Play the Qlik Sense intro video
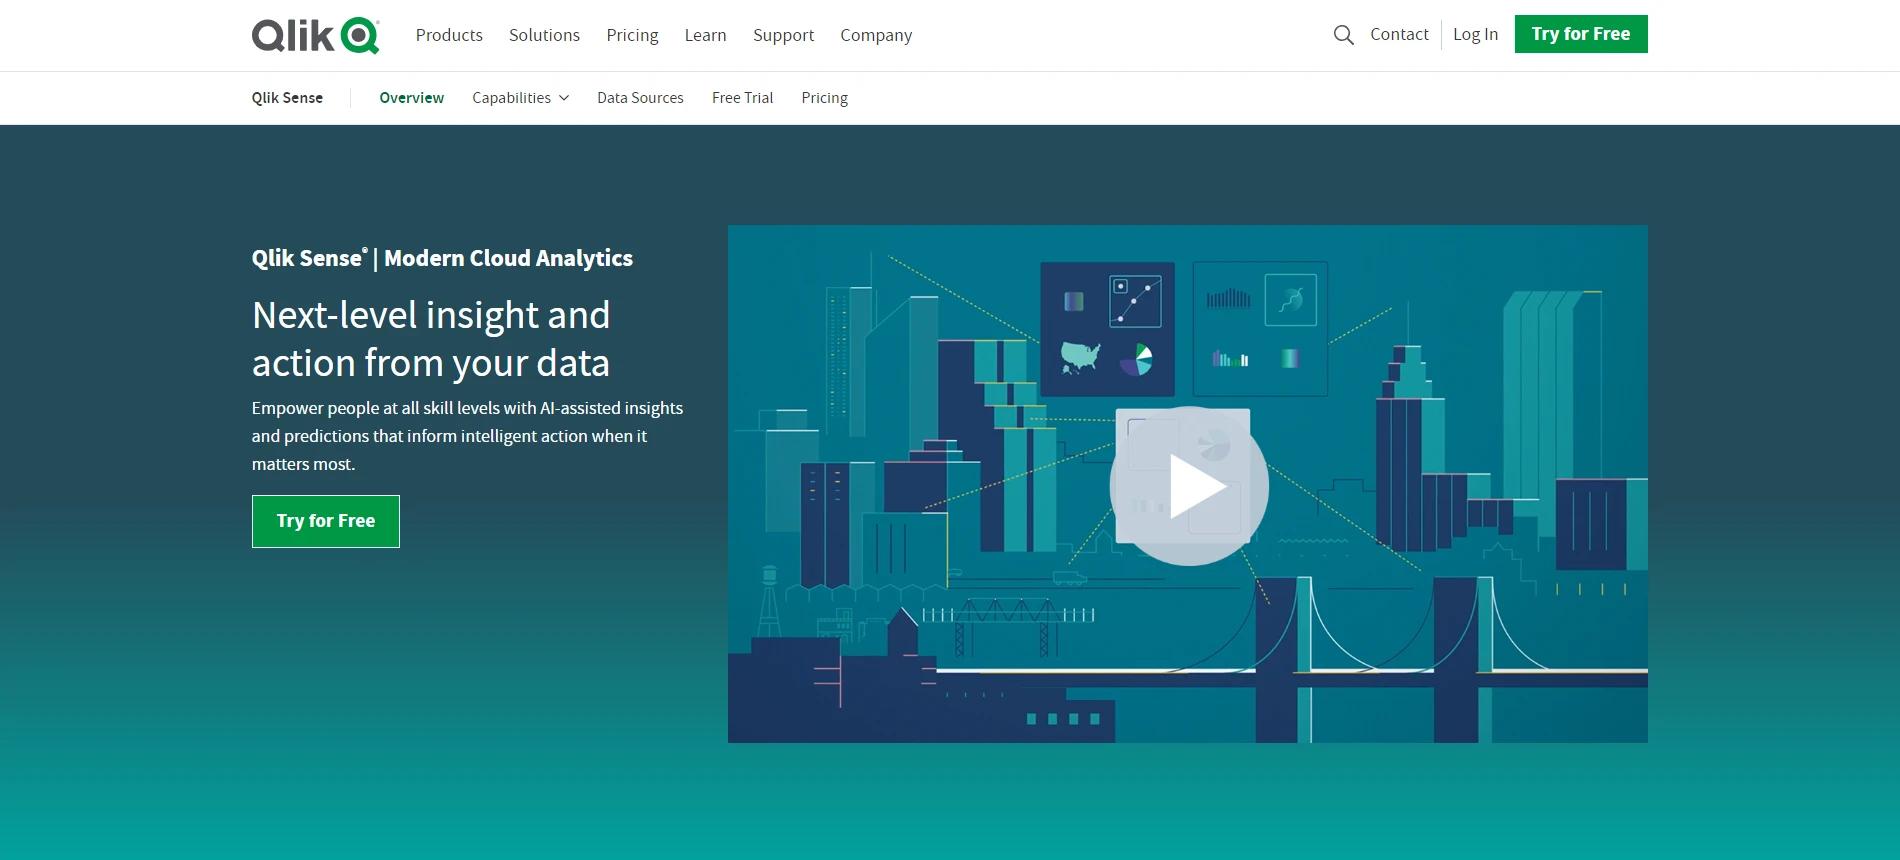The width and height of the screenshot is (1900, 860). tap(1189, 486)
